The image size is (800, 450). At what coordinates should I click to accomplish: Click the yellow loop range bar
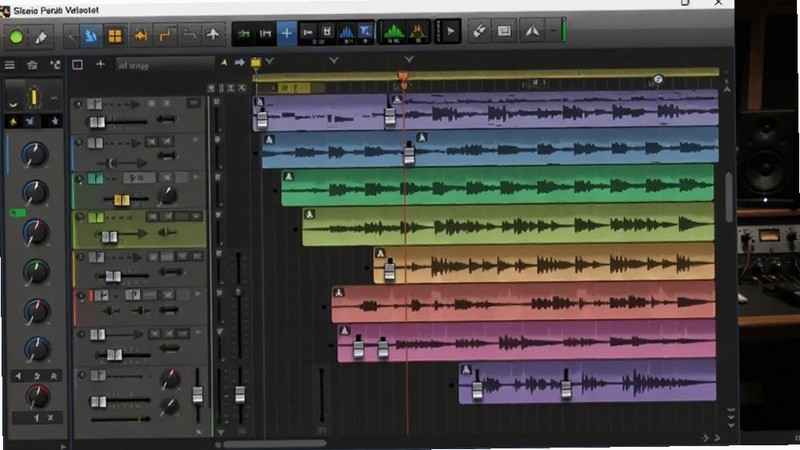click(x=486, y=74)
